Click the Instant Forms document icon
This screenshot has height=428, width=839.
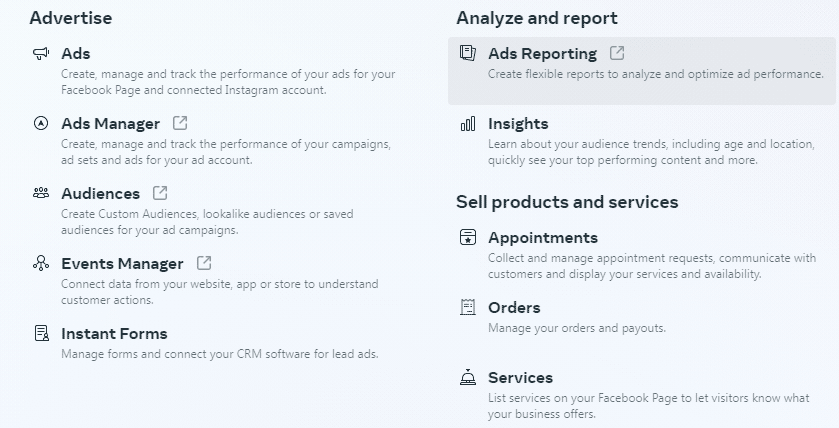(41, 334)
